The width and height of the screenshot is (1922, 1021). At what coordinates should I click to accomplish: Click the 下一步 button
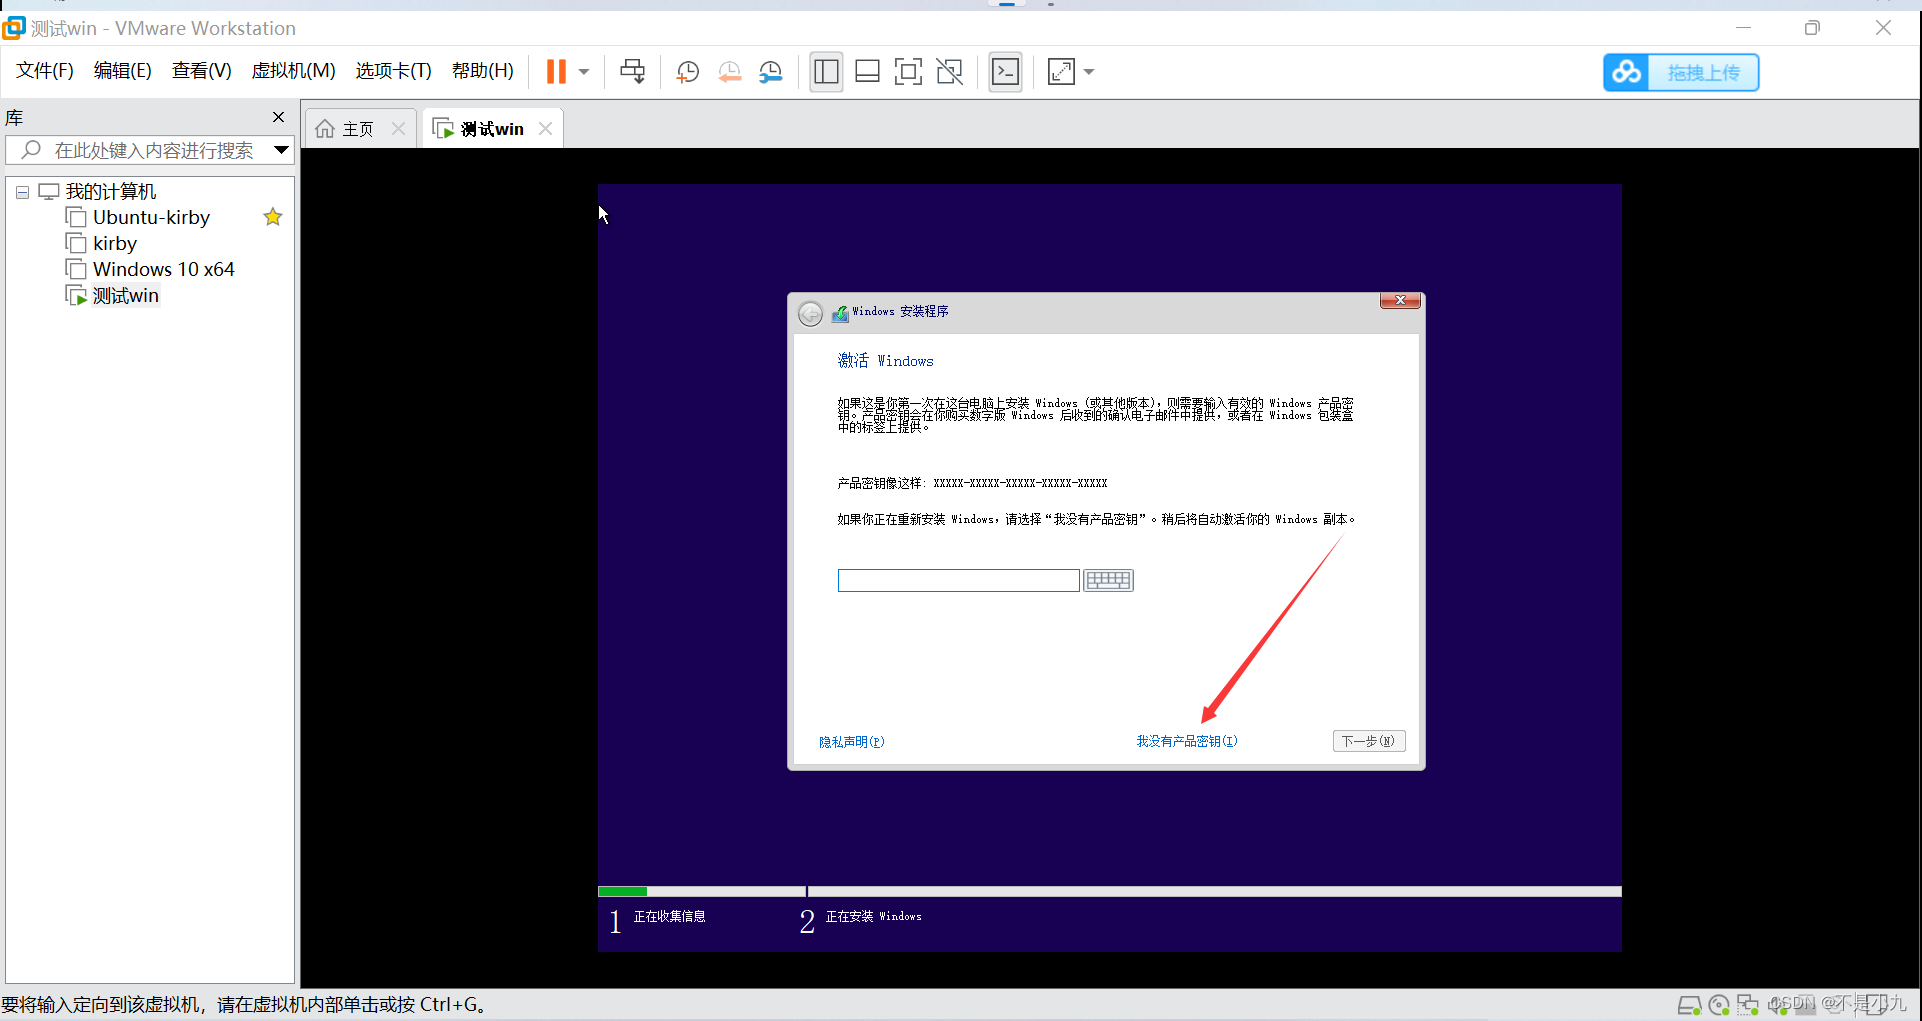(x=1369, y=741)
